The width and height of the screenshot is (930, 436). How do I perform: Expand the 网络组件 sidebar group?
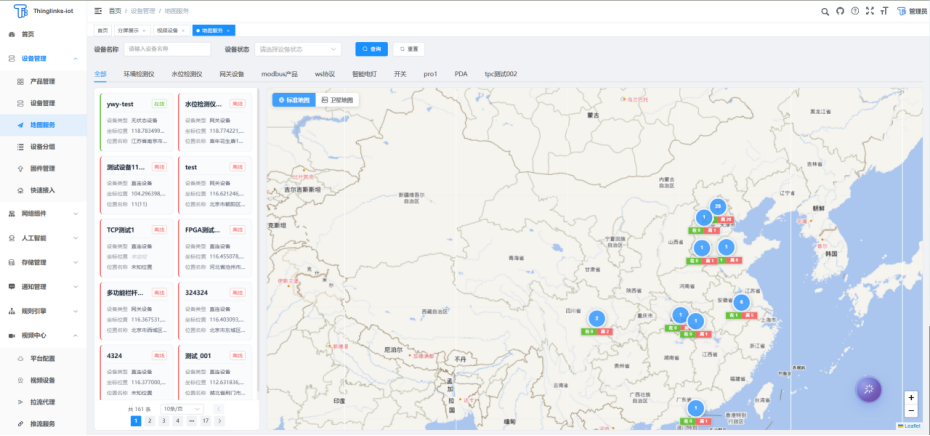pos(43,214)
